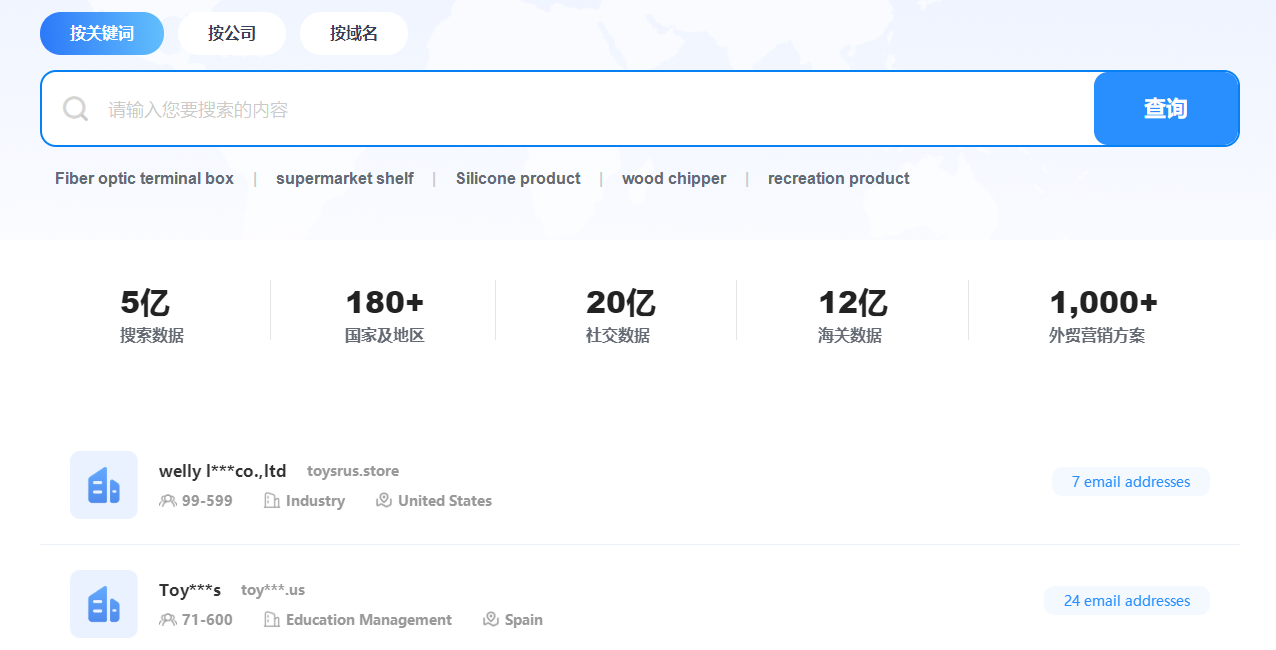Switch to the 按公司 tab
Image resolution: width=1276 pixels, height=650 pixels.
tap(232, 33)
